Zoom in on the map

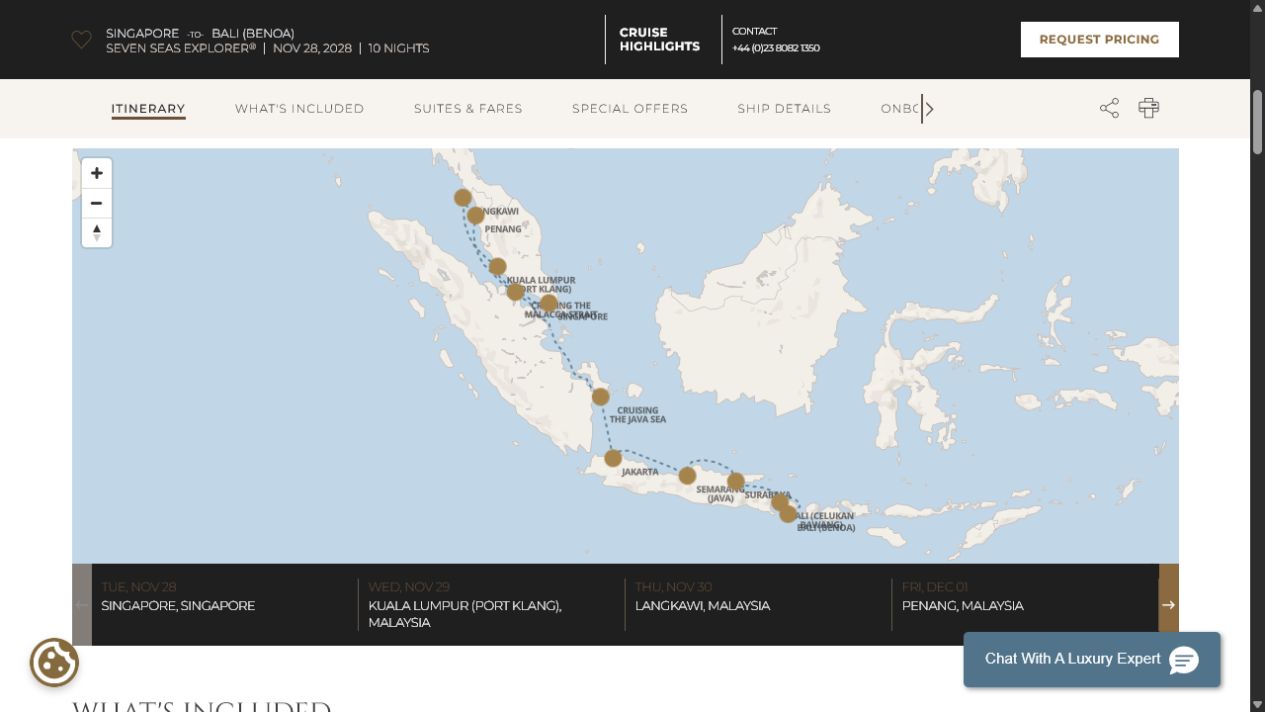(97, 173)
